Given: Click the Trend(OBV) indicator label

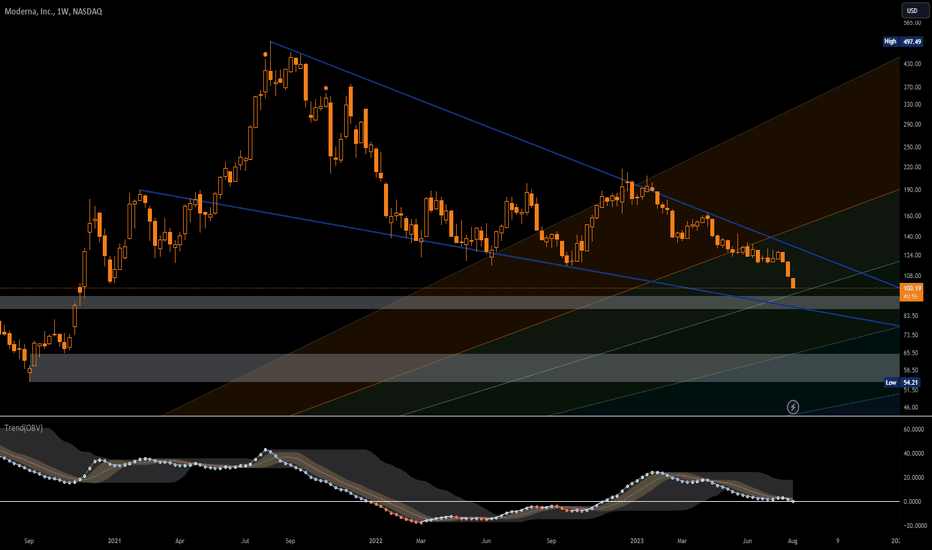Looking at the screenshot, I should (24, 428).
